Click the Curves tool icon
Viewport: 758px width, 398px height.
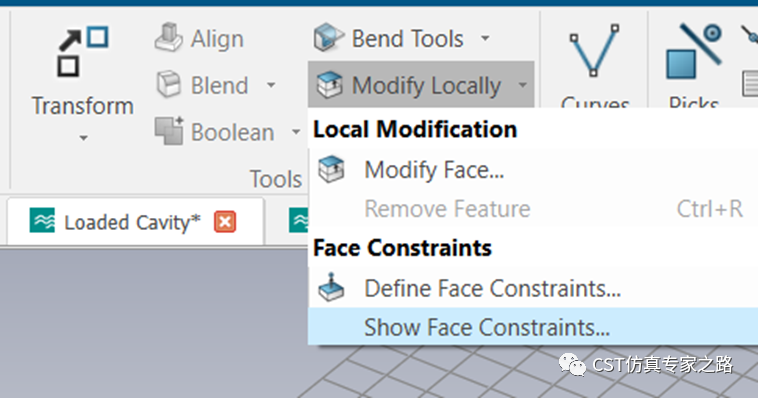(x=594, y=50)
